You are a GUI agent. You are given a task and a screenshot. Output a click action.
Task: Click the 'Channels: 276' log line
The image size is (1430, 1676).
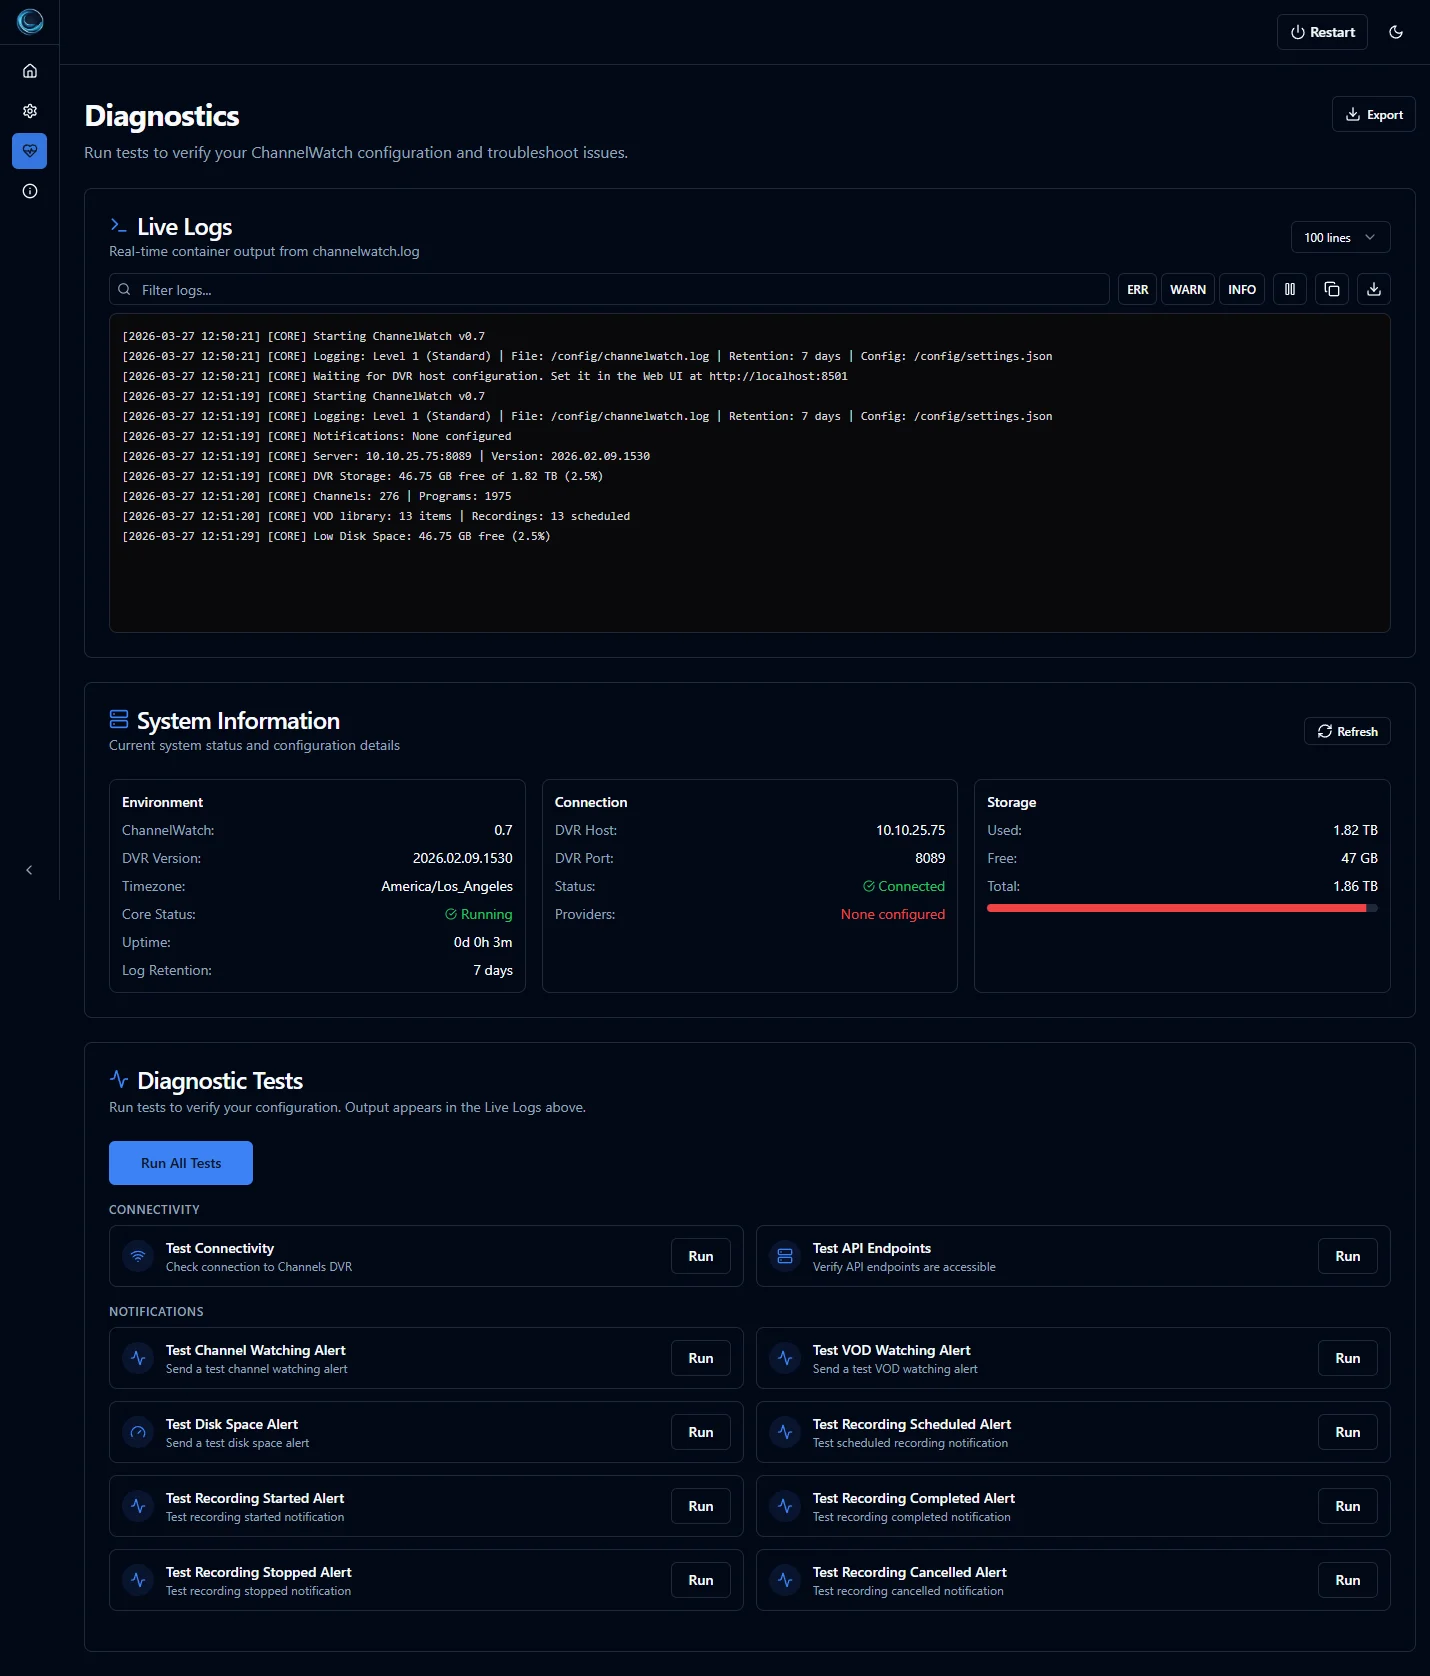point(317,496)
